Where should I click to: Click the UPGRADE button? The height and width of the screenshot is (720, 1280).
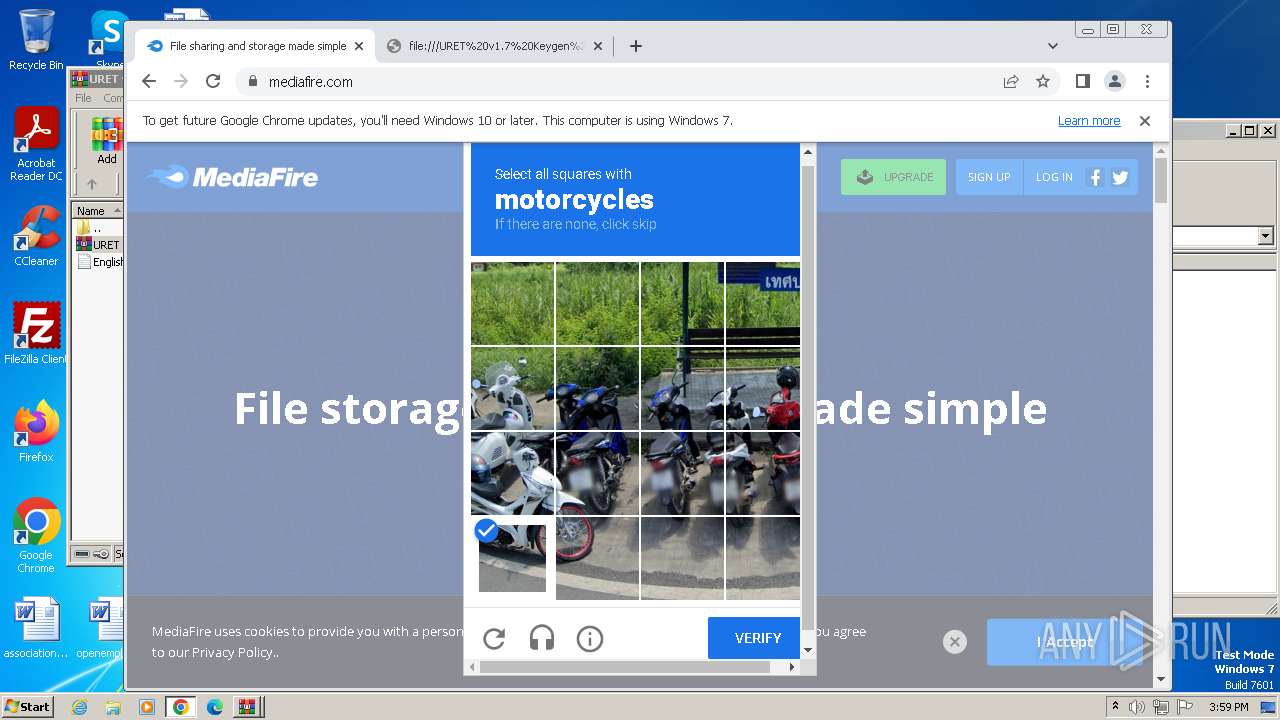[x=893, y=177]
